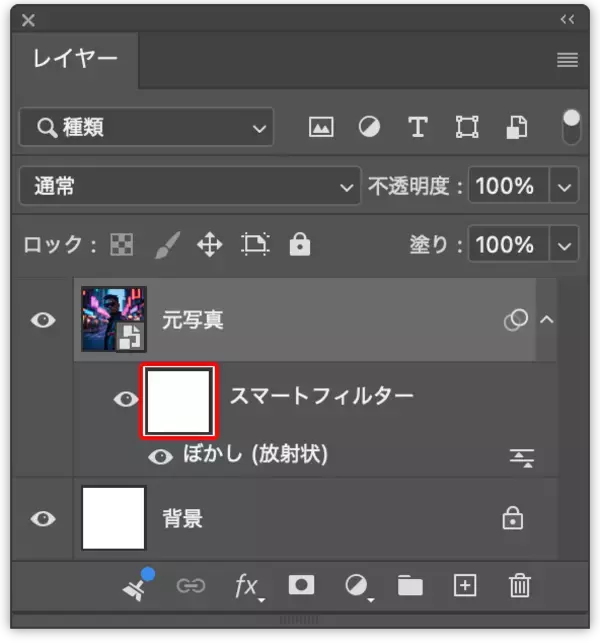Image resolution: width=600 pixels, height=643 pixels.
Task: Click the link layers icon
Action: (x=191, y=586)
